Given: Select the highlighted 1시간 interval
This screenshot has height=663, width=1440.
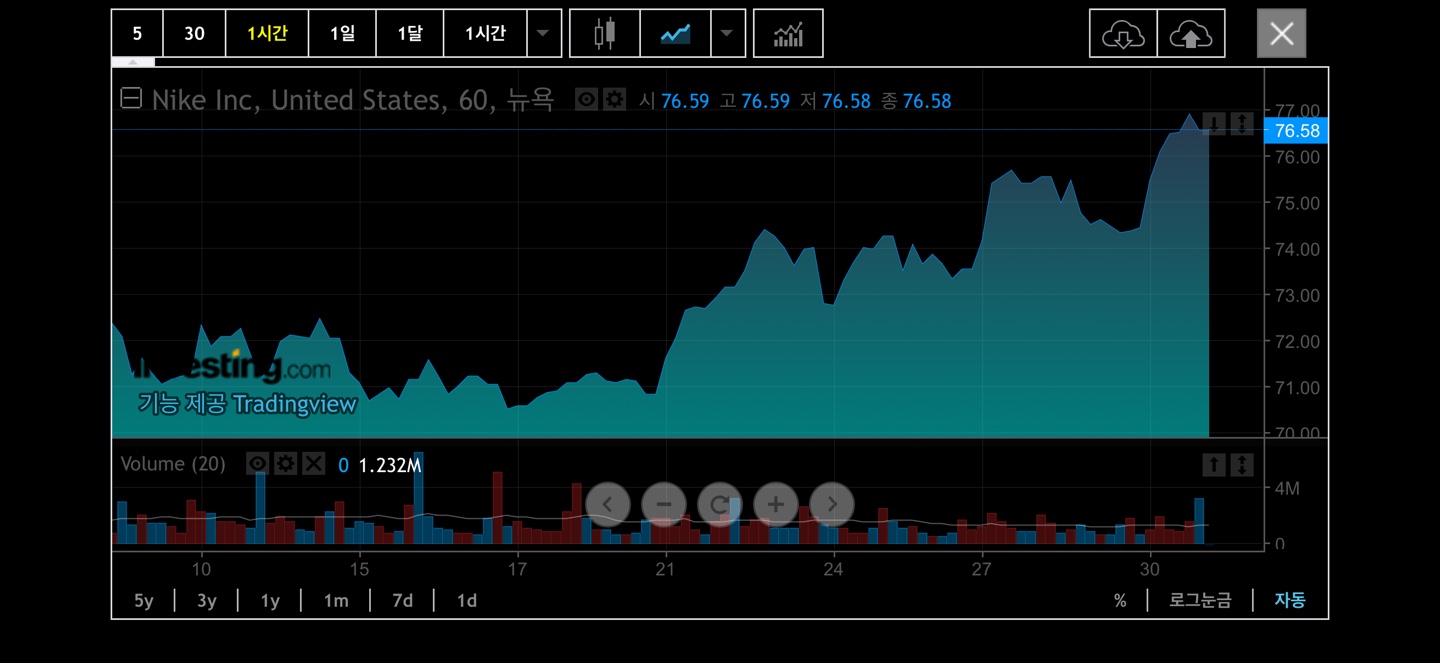Looking at the screenshot, I should tap(267, 33).
